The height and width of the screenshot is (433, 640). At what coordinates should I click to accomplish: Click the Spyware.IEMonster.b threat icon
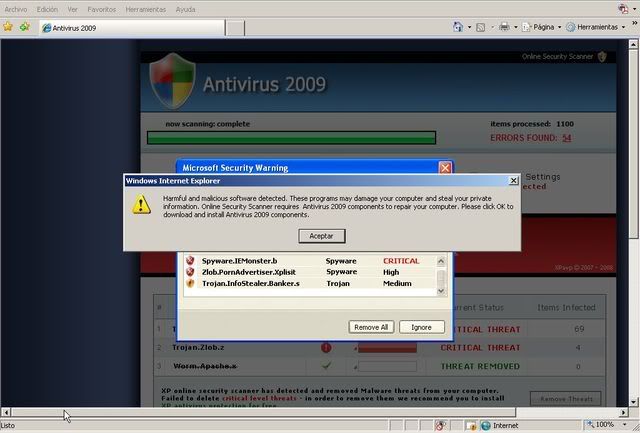coord(190,260)
